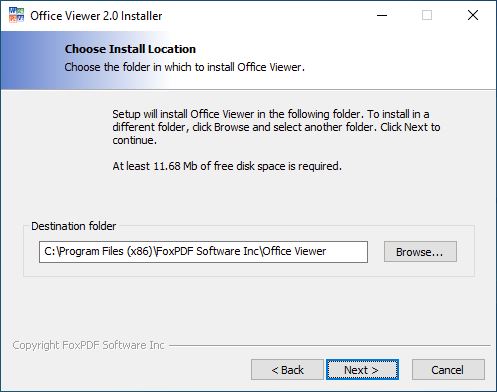Open the Browse... folder picker

tap(420, 252)
